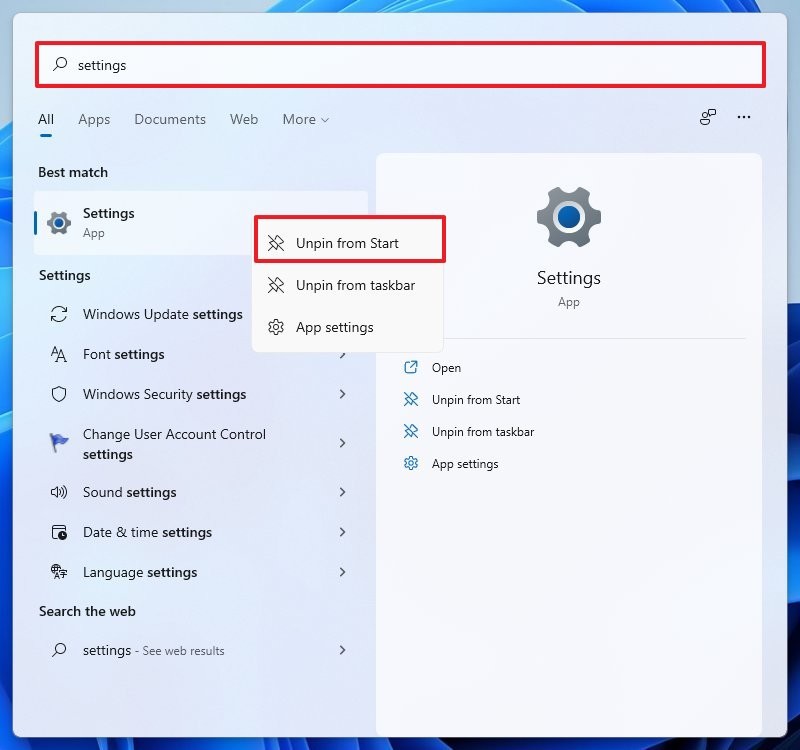Open the Language settings result

point(201,572)
